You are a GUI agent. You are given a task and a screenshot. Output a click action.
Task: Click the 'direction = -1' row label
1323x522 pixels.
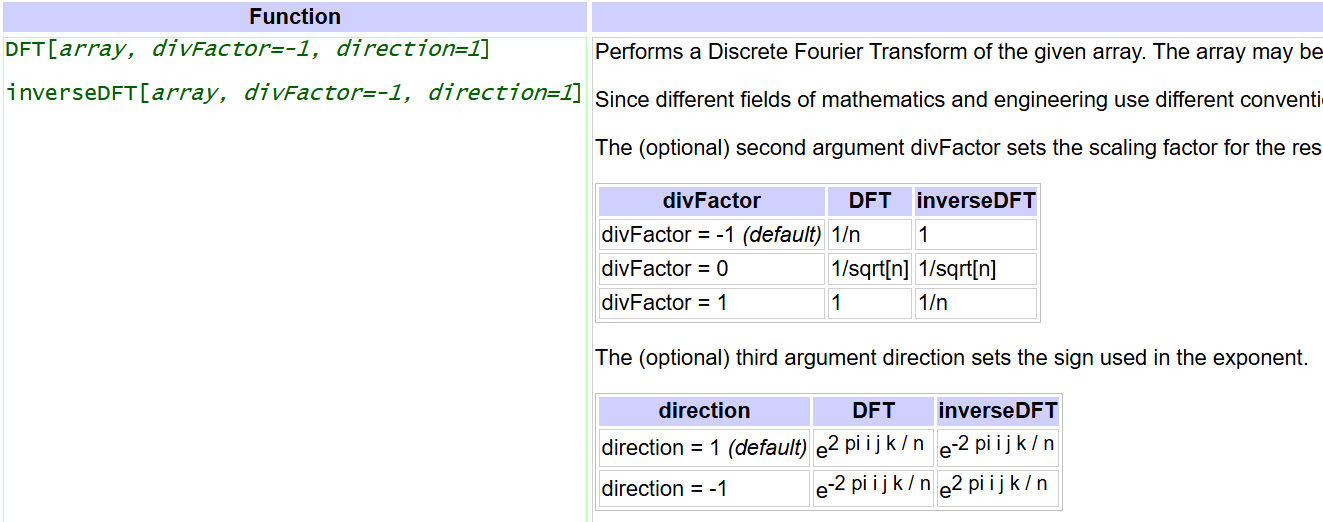[664, 489]
